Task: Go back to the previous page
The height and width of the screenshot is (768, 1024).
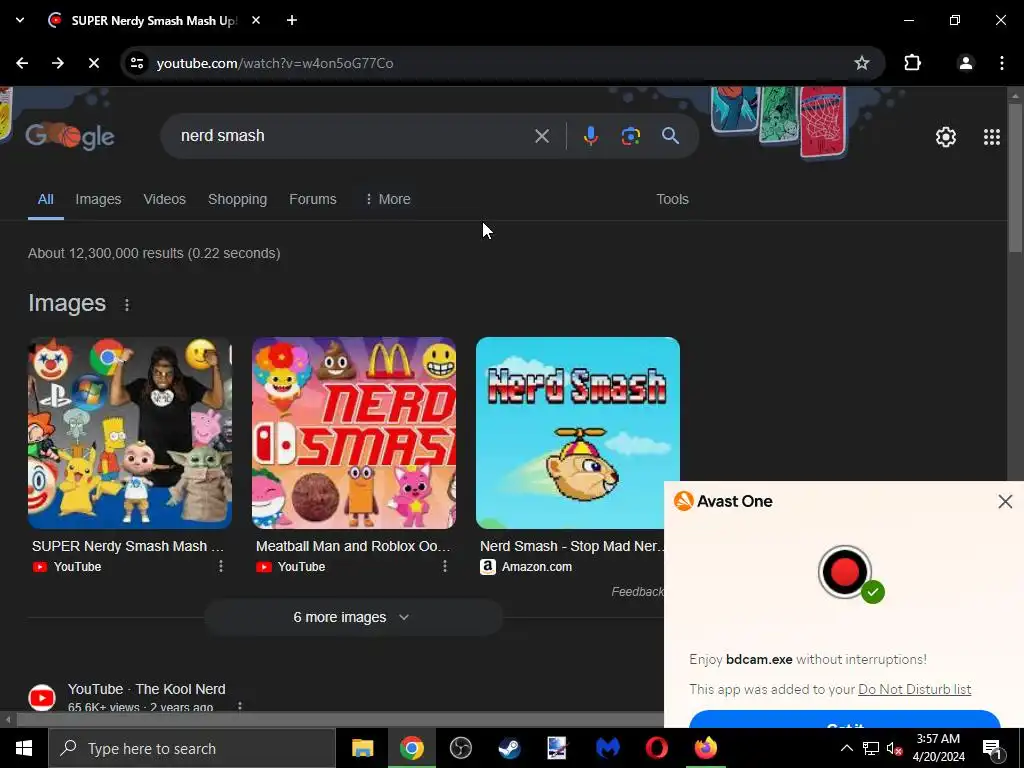Action: pos(22,63)
